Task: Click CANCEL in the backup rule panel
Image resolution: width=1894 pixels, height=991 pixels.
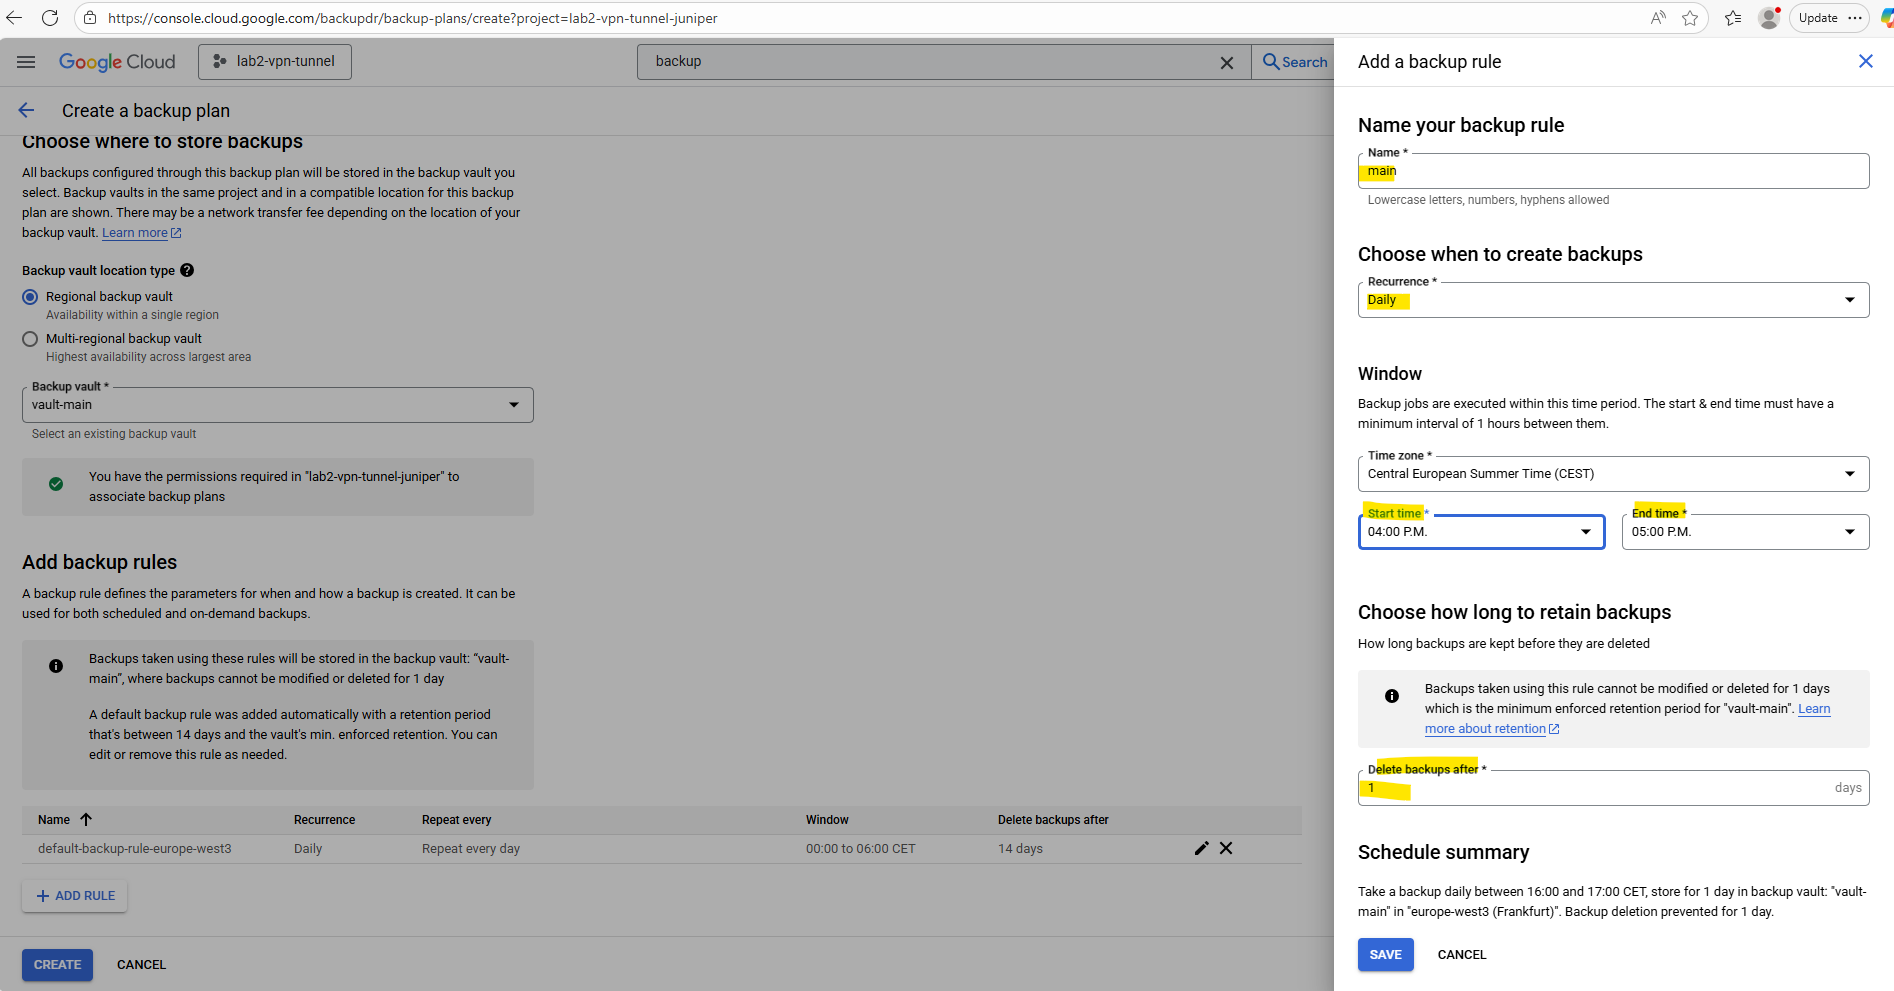Action: tap(1462, 955)
